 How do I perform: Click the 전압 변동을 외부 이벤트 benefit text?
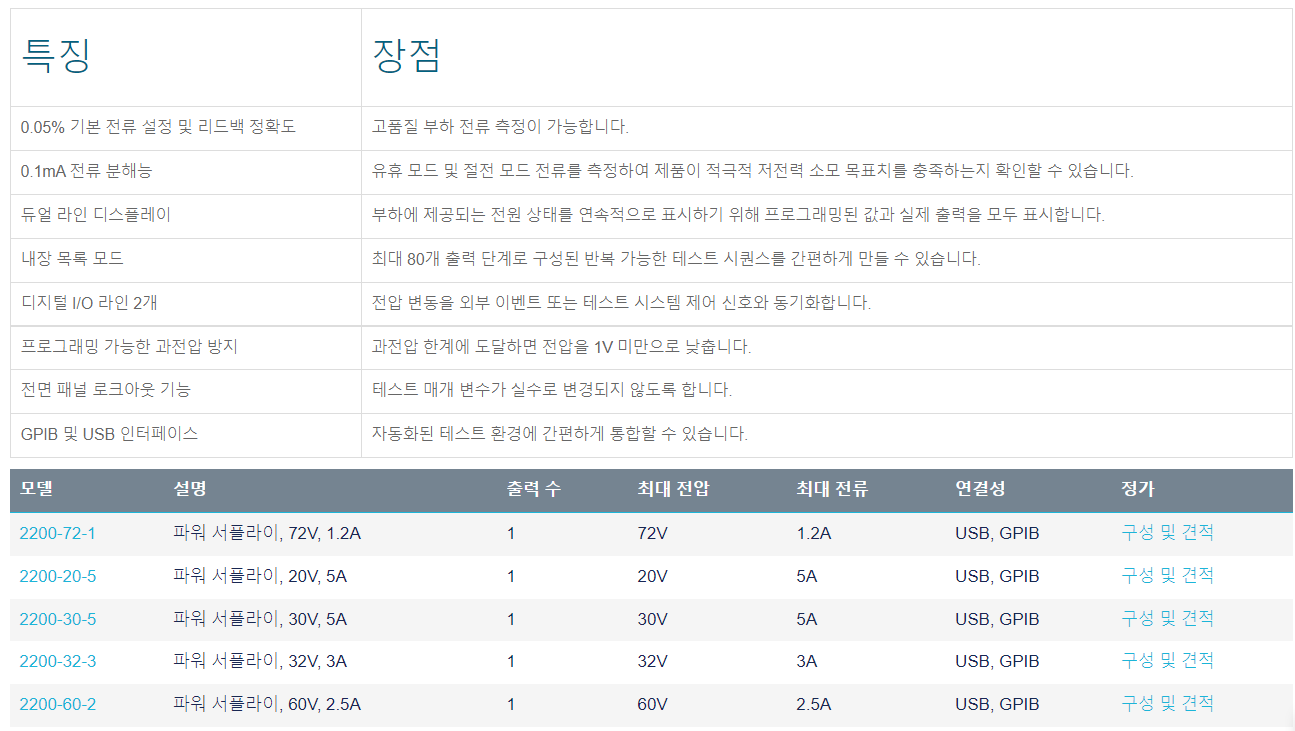pos(621,303)
